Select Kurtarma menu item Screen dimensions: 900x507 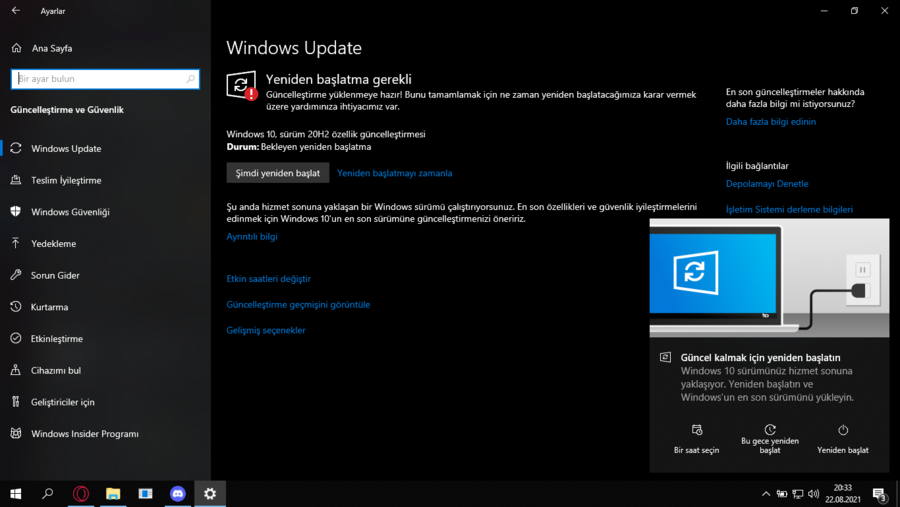point(105,307)
